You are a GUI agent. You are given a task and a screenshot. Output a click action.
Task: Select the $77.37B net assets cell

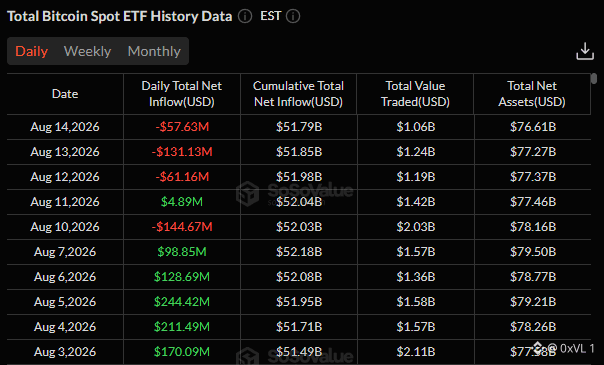(x=533, y=177)
